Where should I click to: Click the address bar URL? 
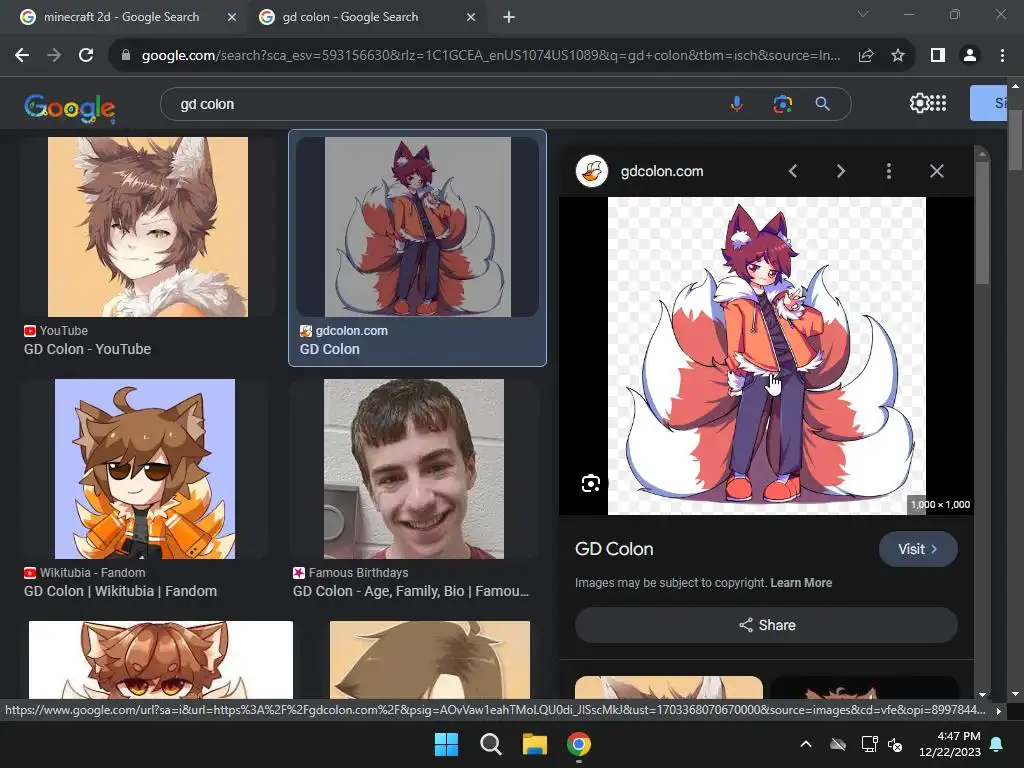(491, 56)
